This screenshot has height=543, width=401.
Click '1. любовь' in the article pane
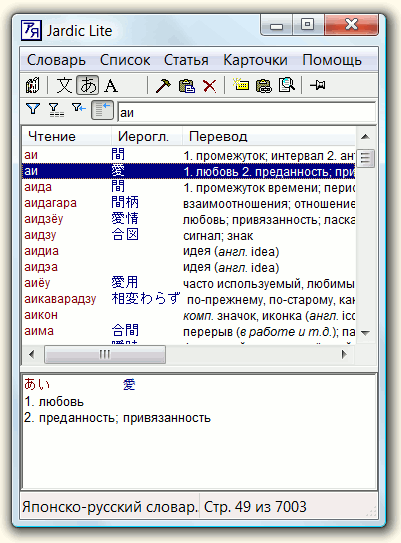[54, 402]
